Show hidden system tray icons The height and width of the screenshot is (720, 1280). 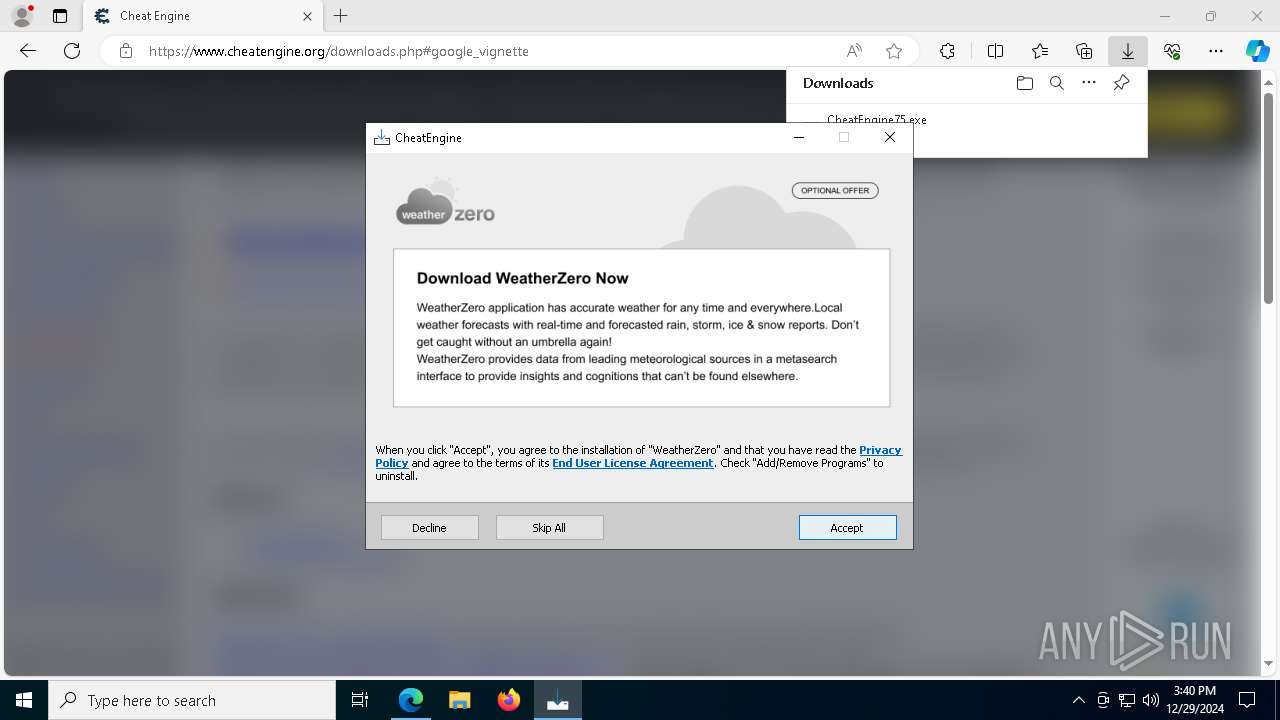tap(1078, 700)
